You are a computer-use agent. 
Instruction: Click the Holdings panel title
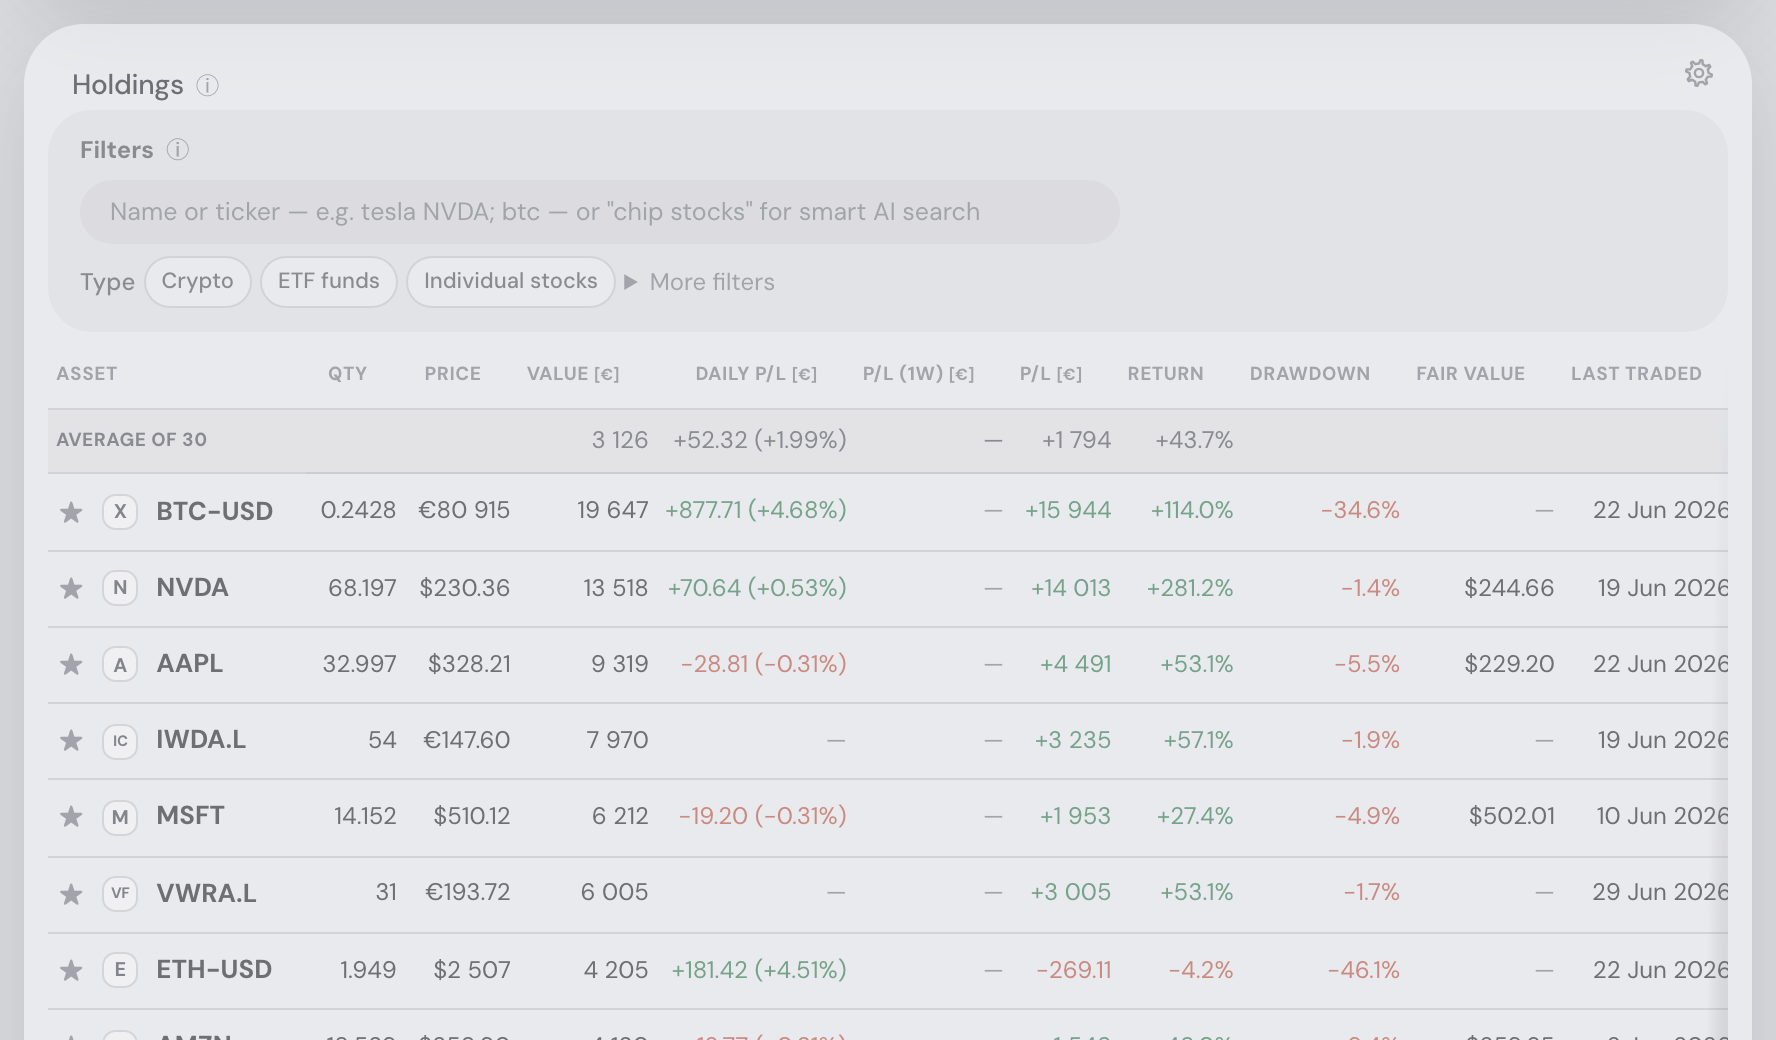128,85
